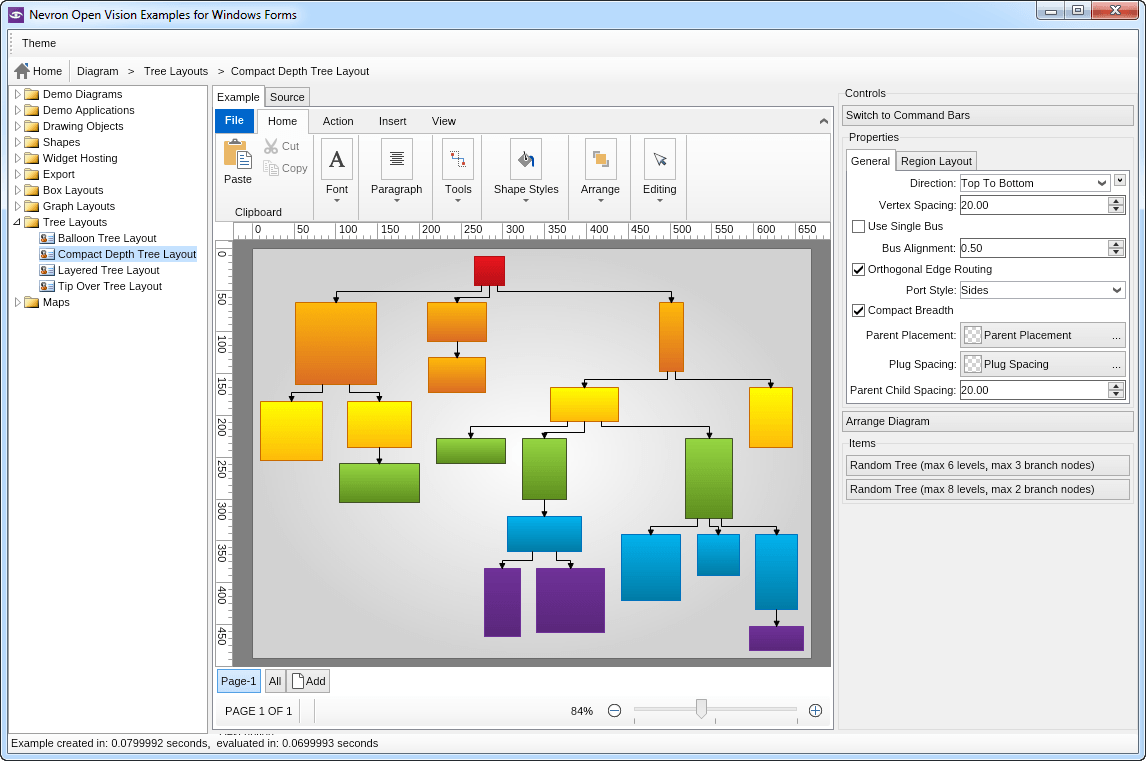Click Switch to Command Bars button

tap(987, 116)
